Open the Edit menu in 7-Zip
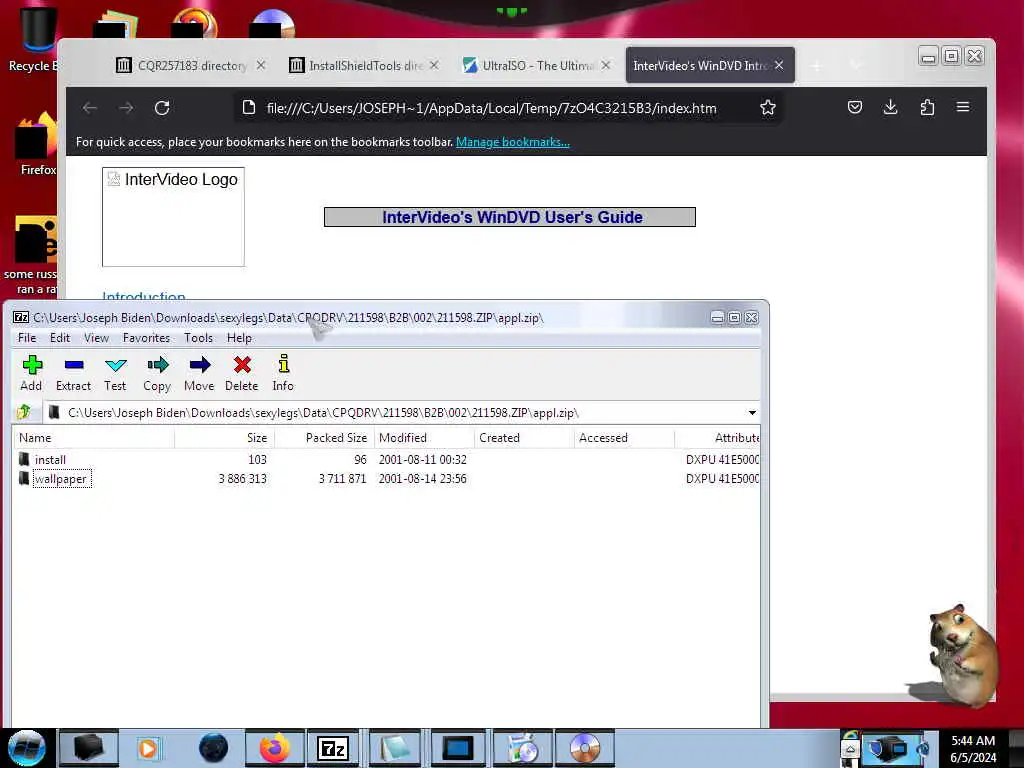 59,338
